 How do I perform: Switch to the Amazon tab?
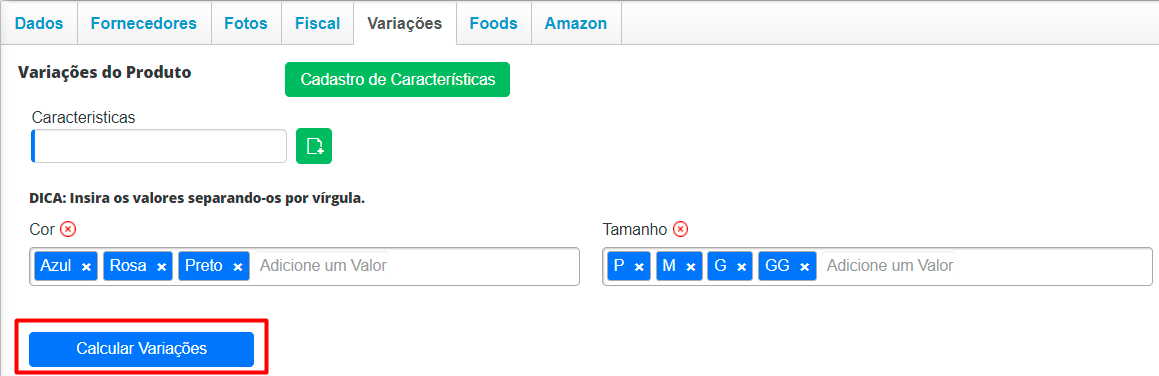tap(576, 23)
